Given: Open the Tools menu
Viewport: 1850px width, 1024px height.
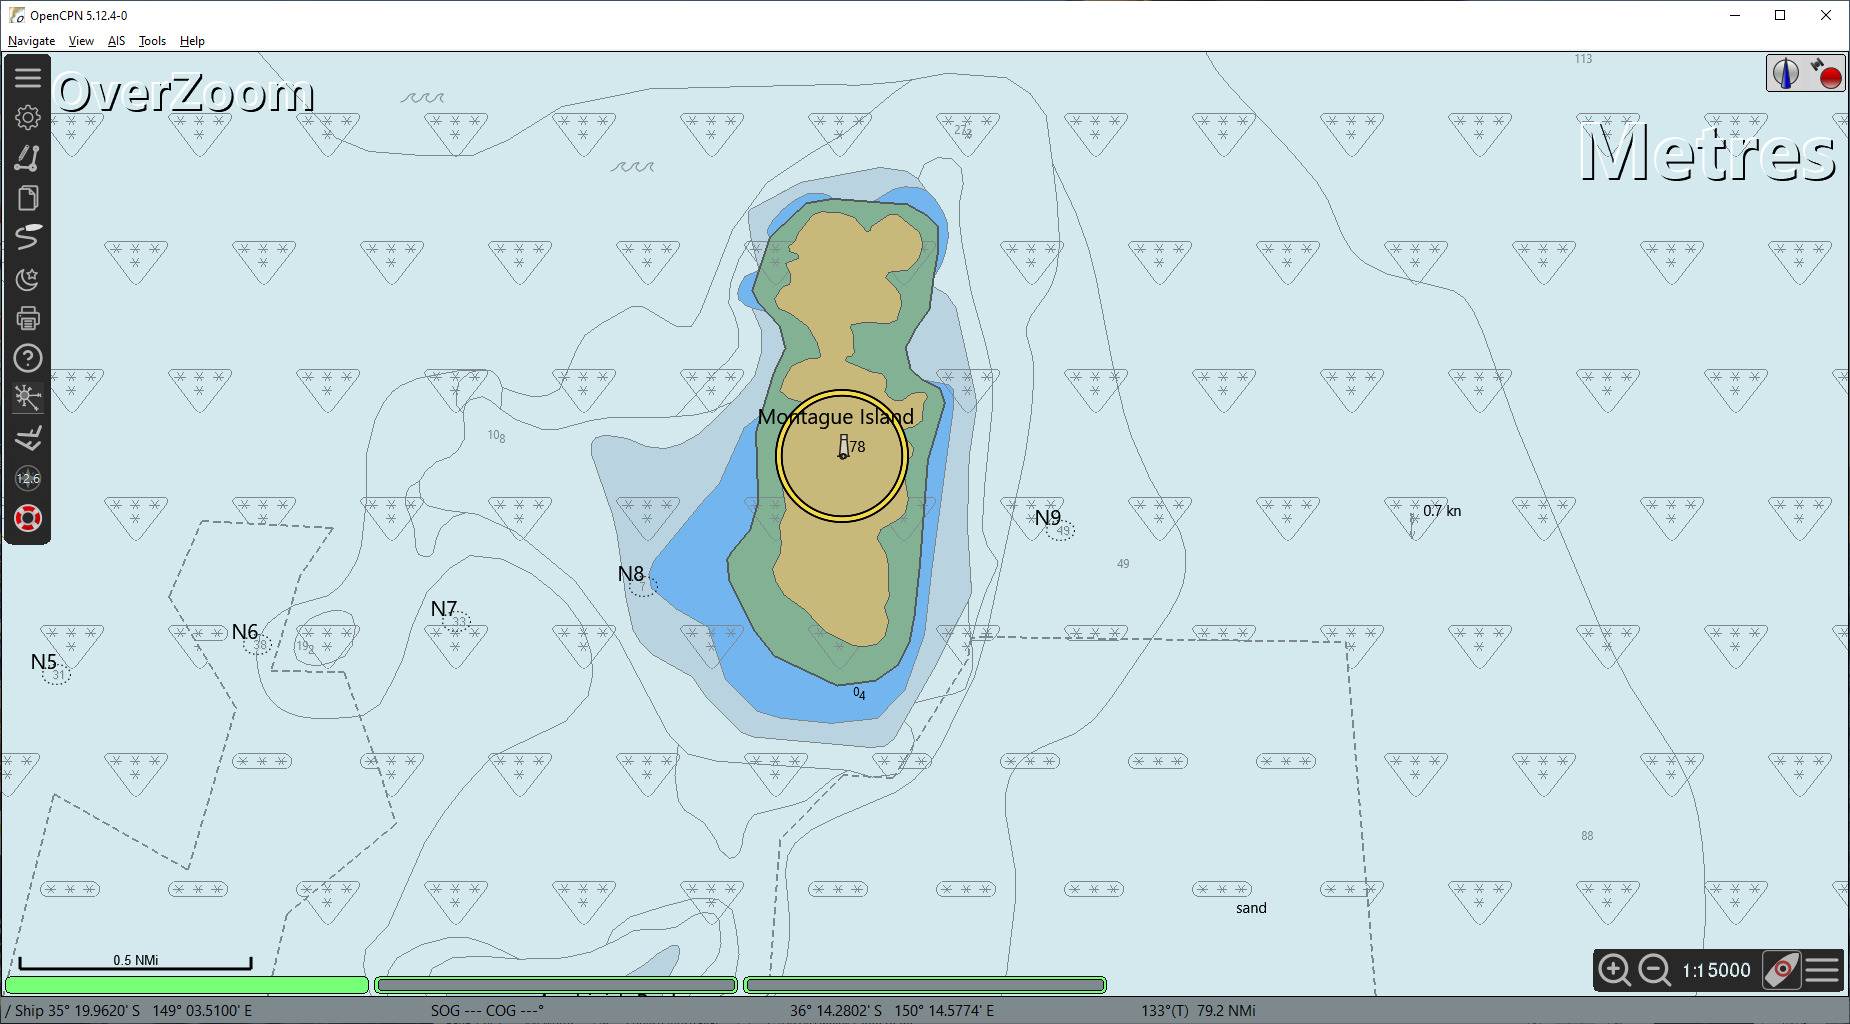Looking at the screenshot, I should click(152, 41).
